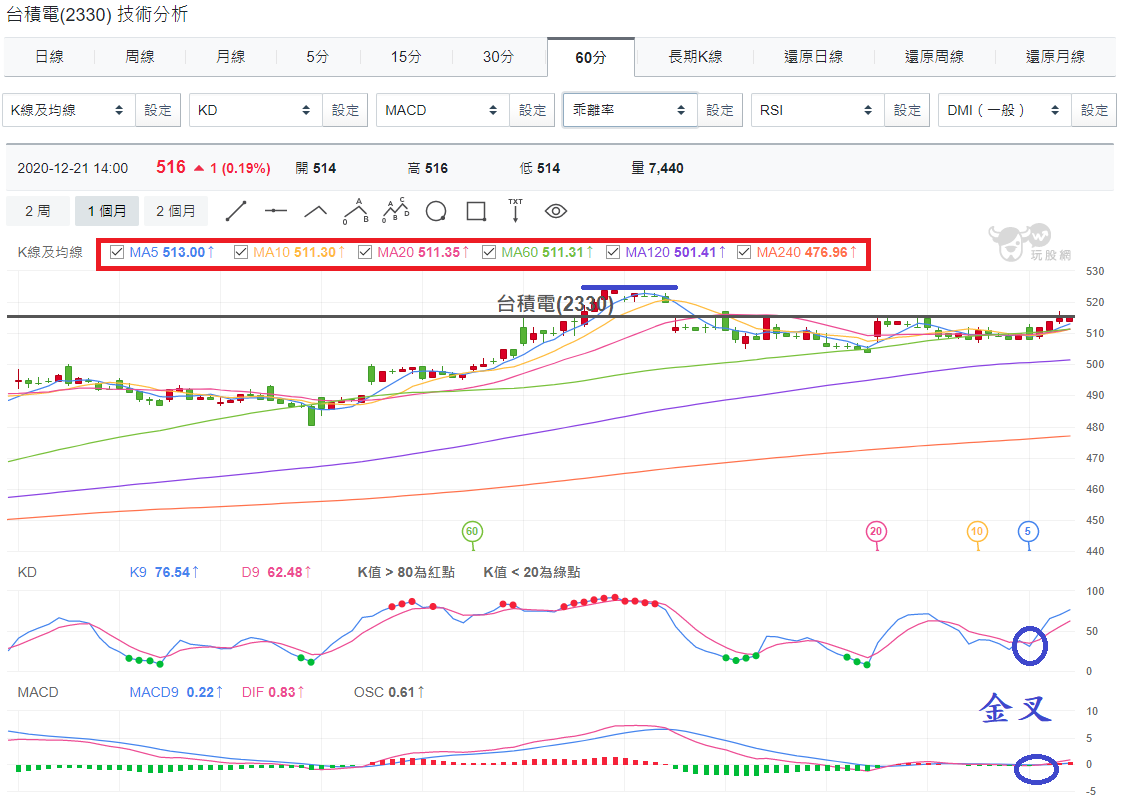Switch to the 還原月線 tab
This screenshot has height=797, width=1126.
pyautogui.click(x=1055, y=57)
